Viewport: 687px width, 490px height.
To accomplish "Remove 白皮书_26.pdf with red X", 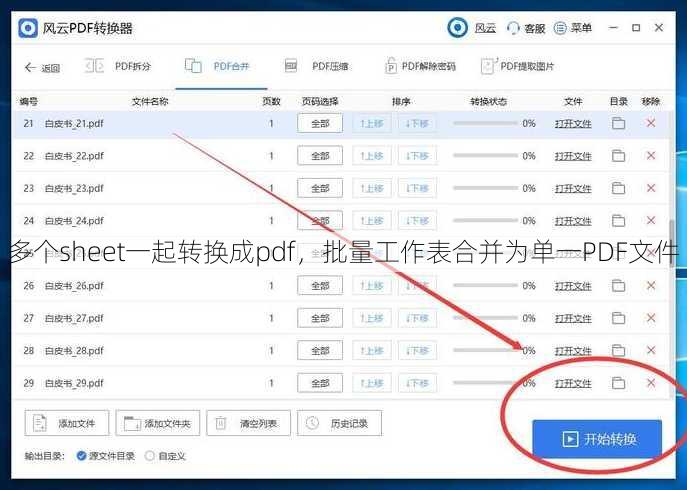I will click(x=651, y=285).
